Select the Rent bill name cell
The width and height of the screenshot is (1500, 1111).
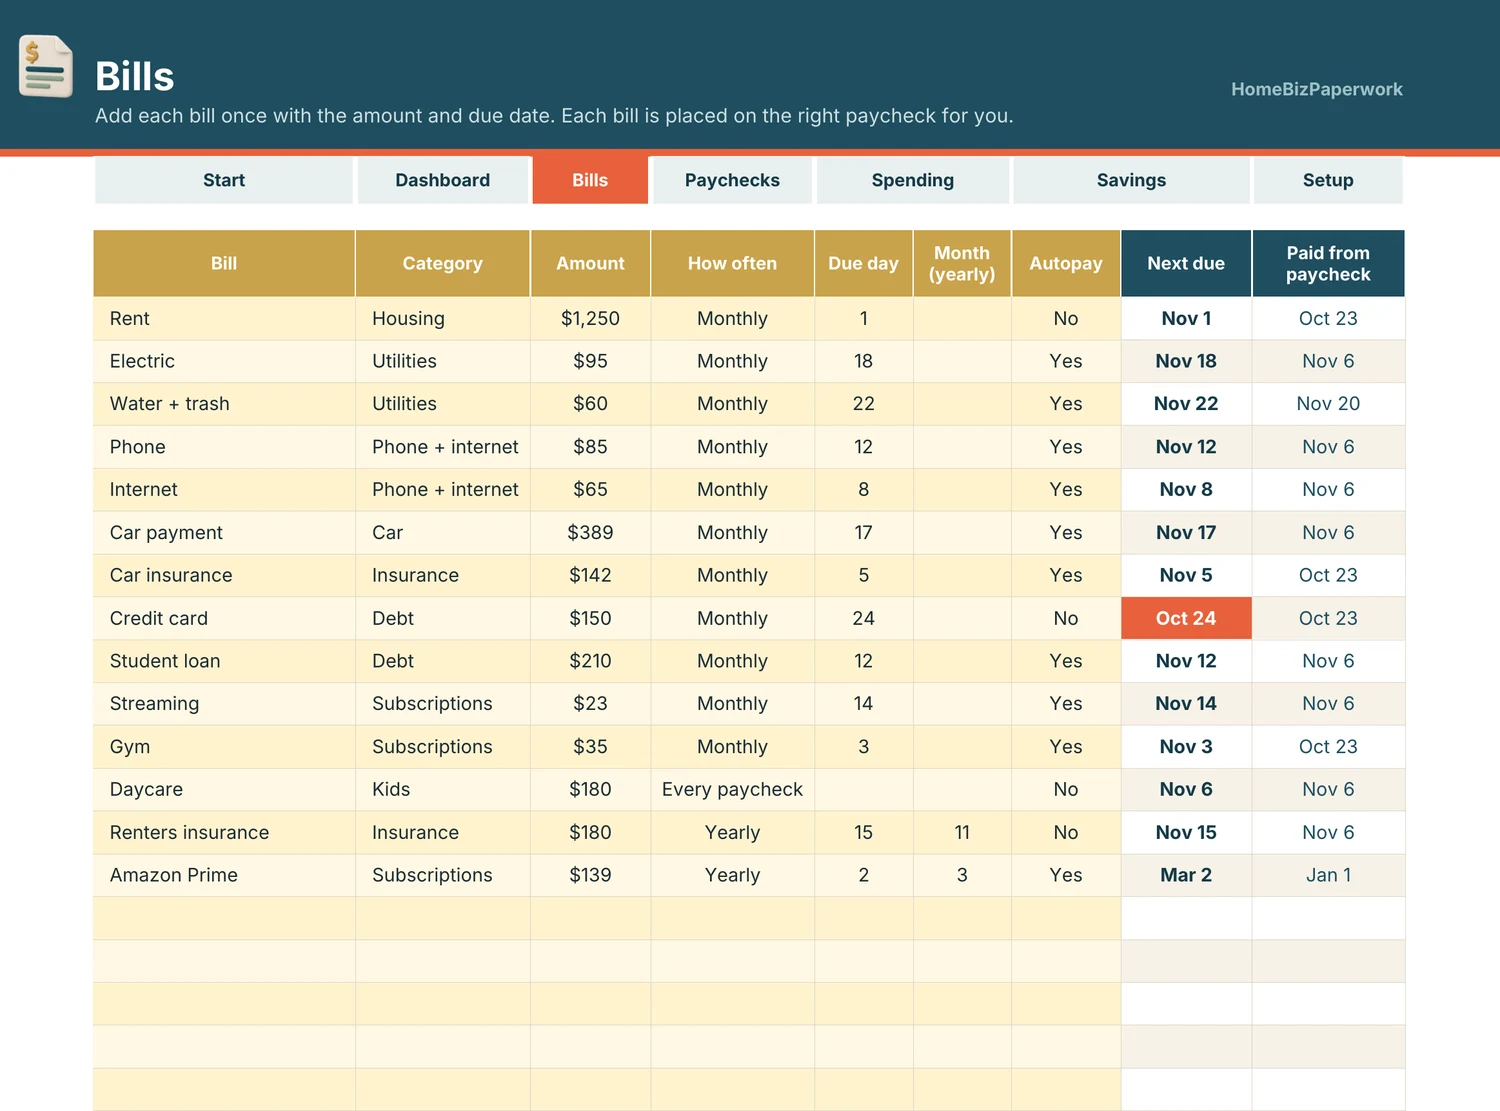point(224,318)
